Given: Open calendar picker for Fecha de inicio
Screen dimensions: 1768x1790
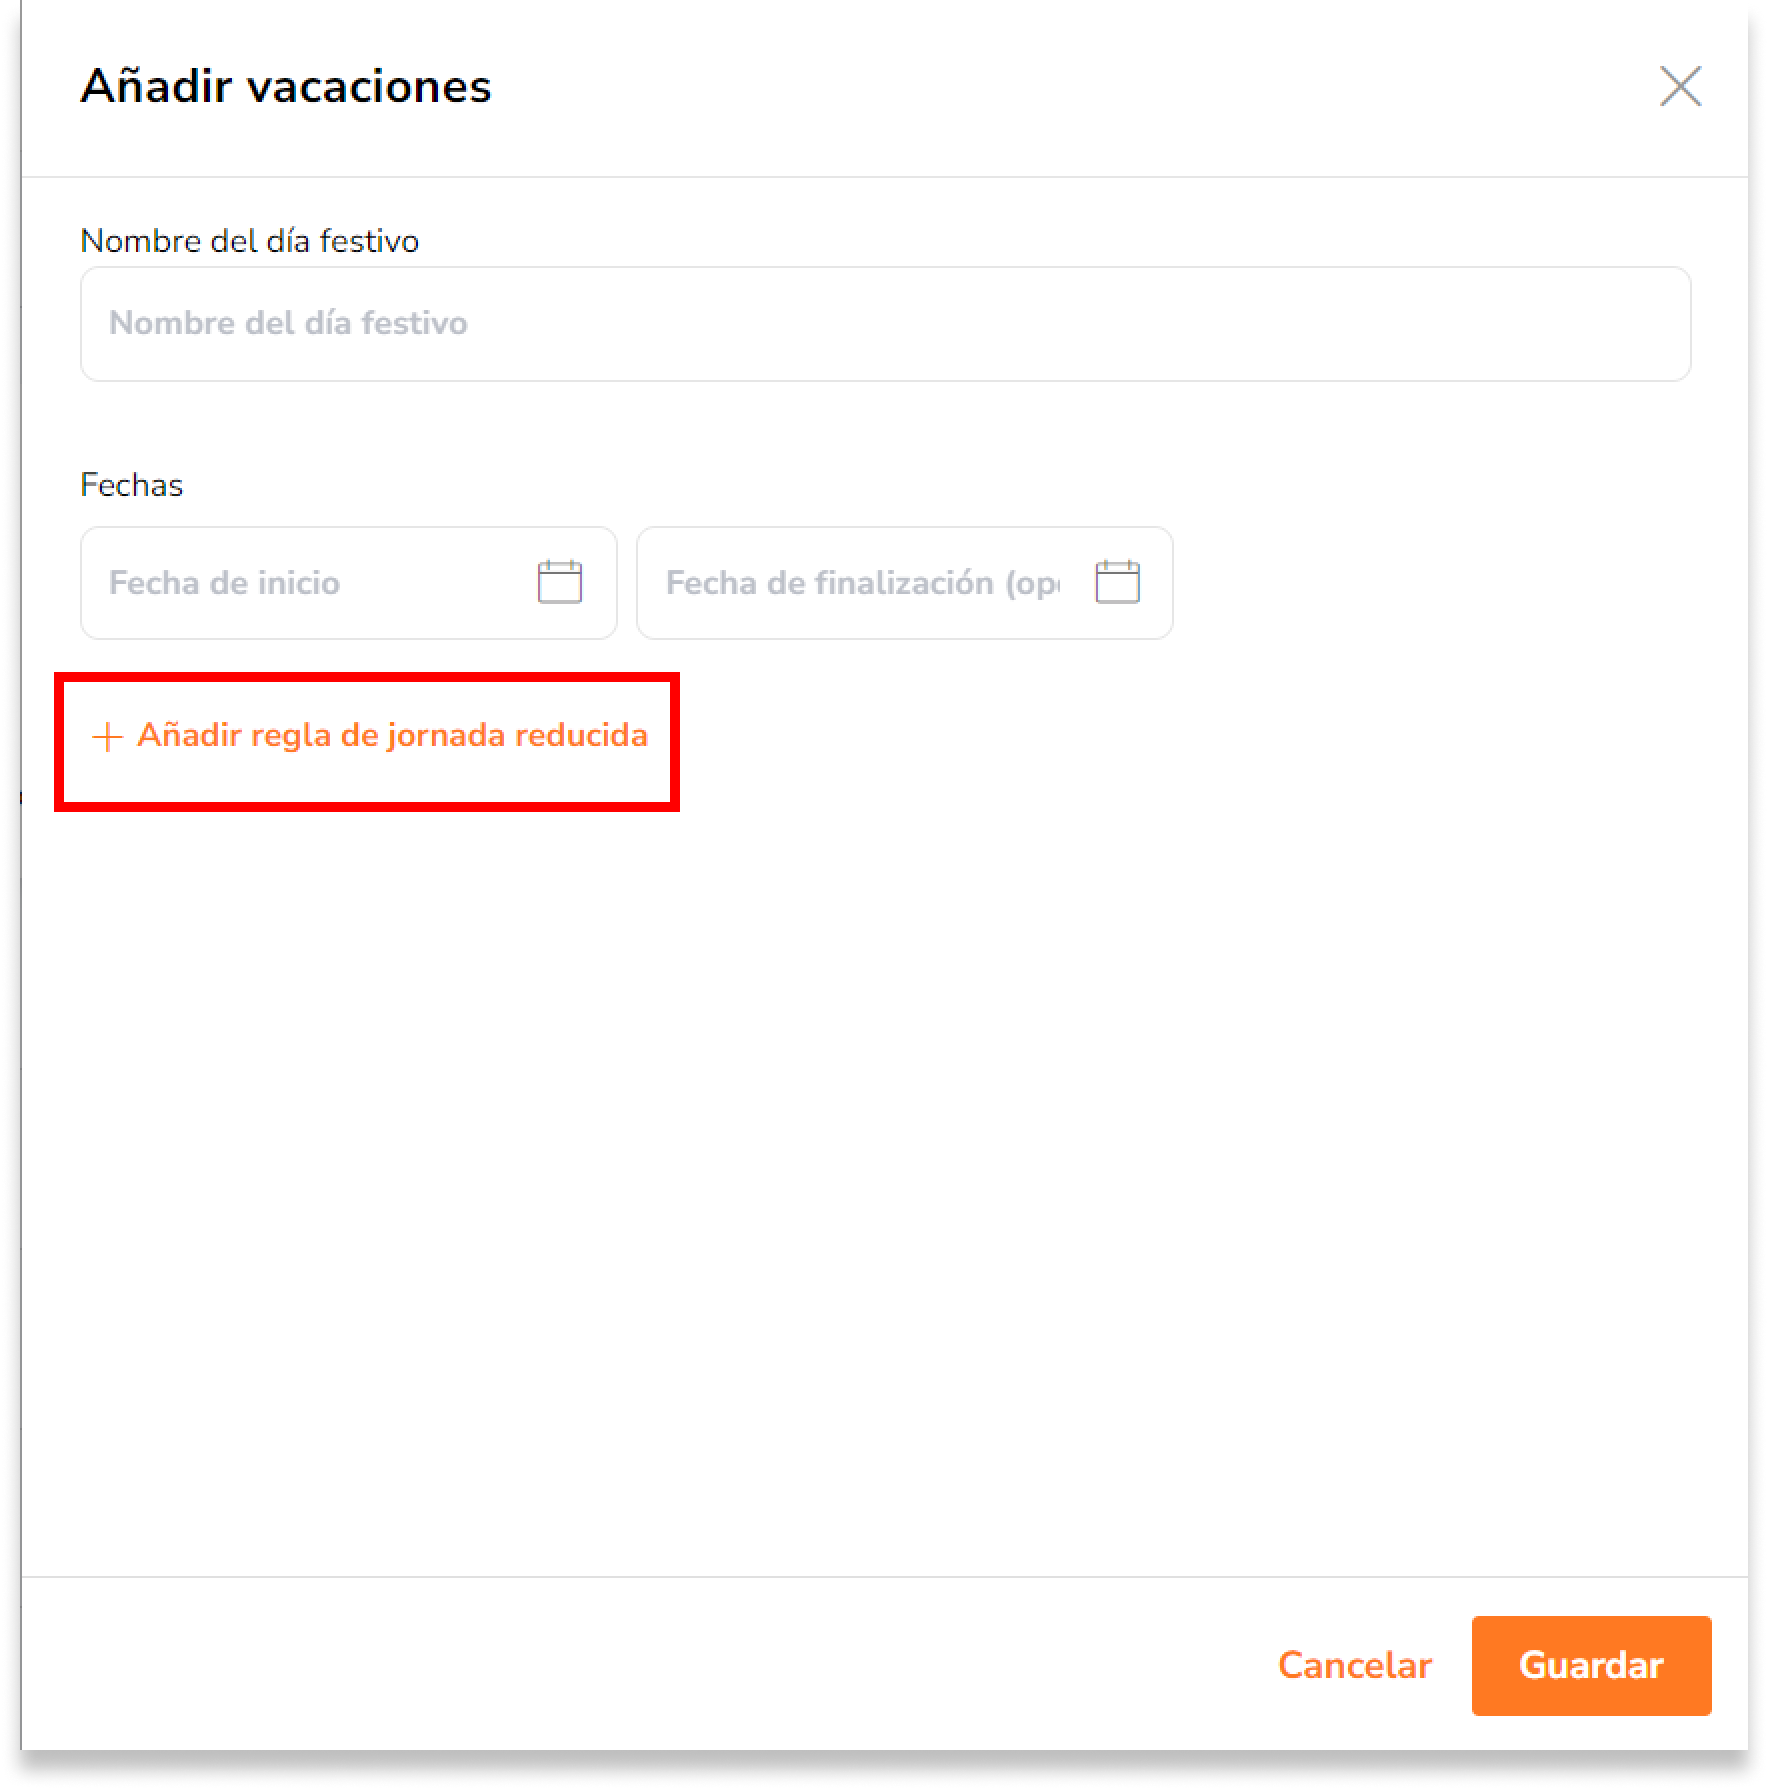Looking at the screenshot, I should point(560,582).
